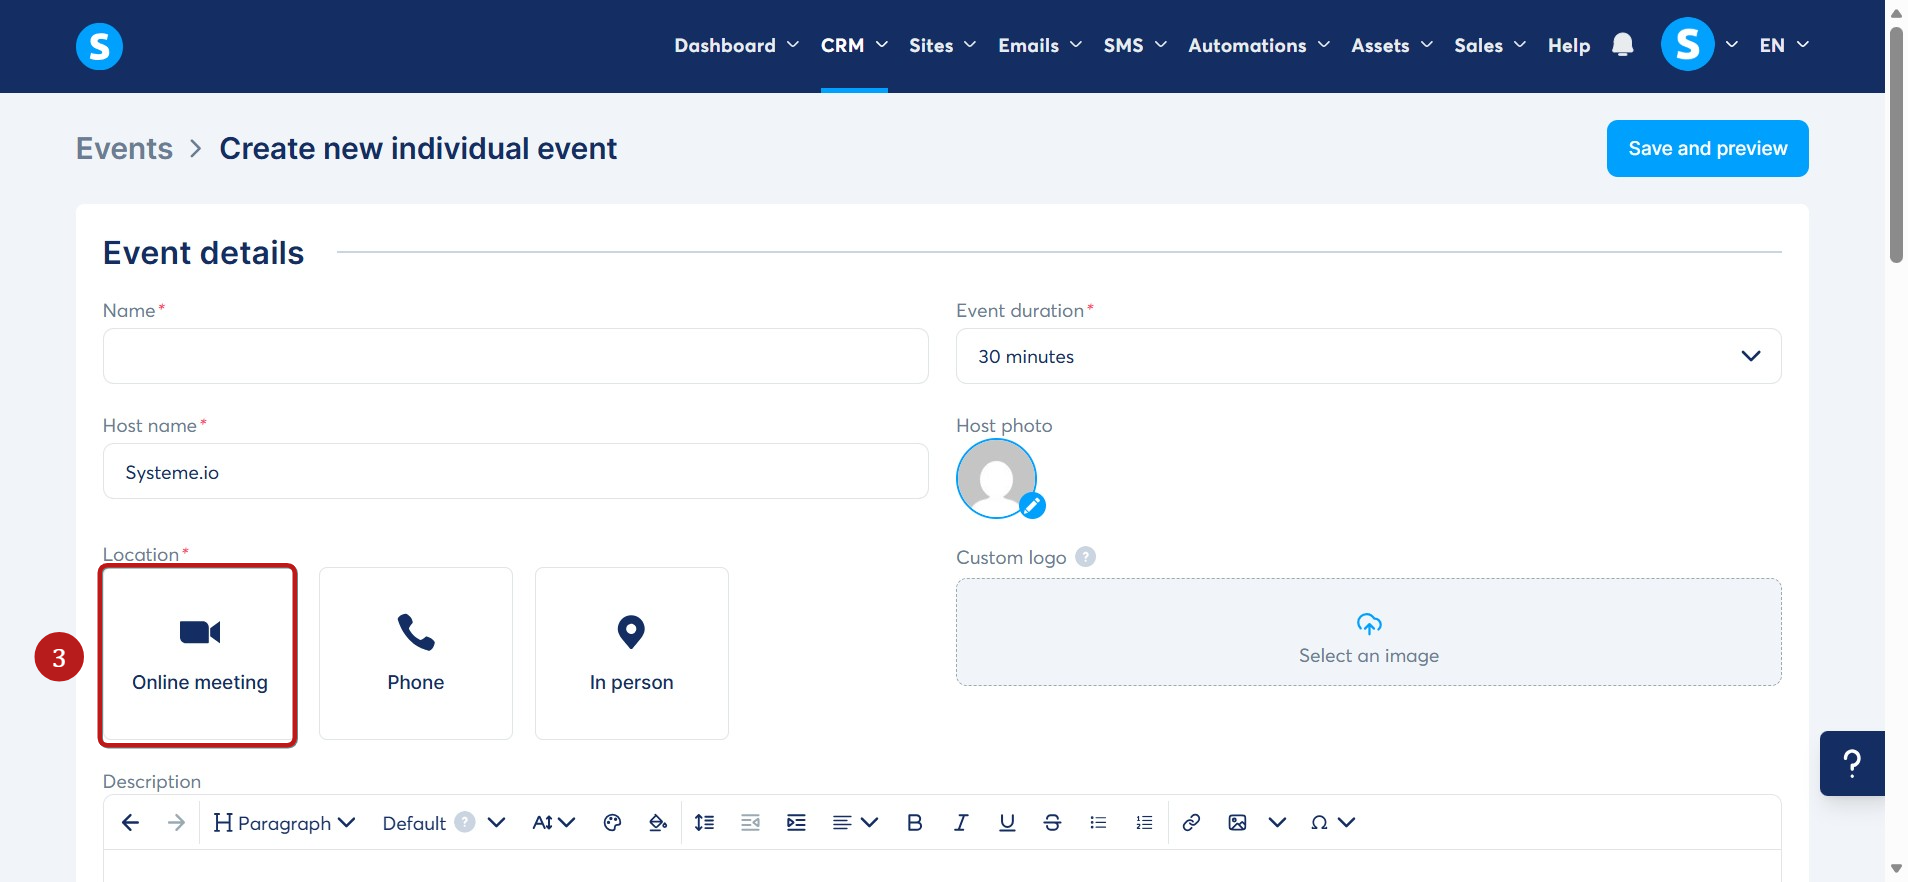
Task: Open the Sites menu
Action: [942, 45]
